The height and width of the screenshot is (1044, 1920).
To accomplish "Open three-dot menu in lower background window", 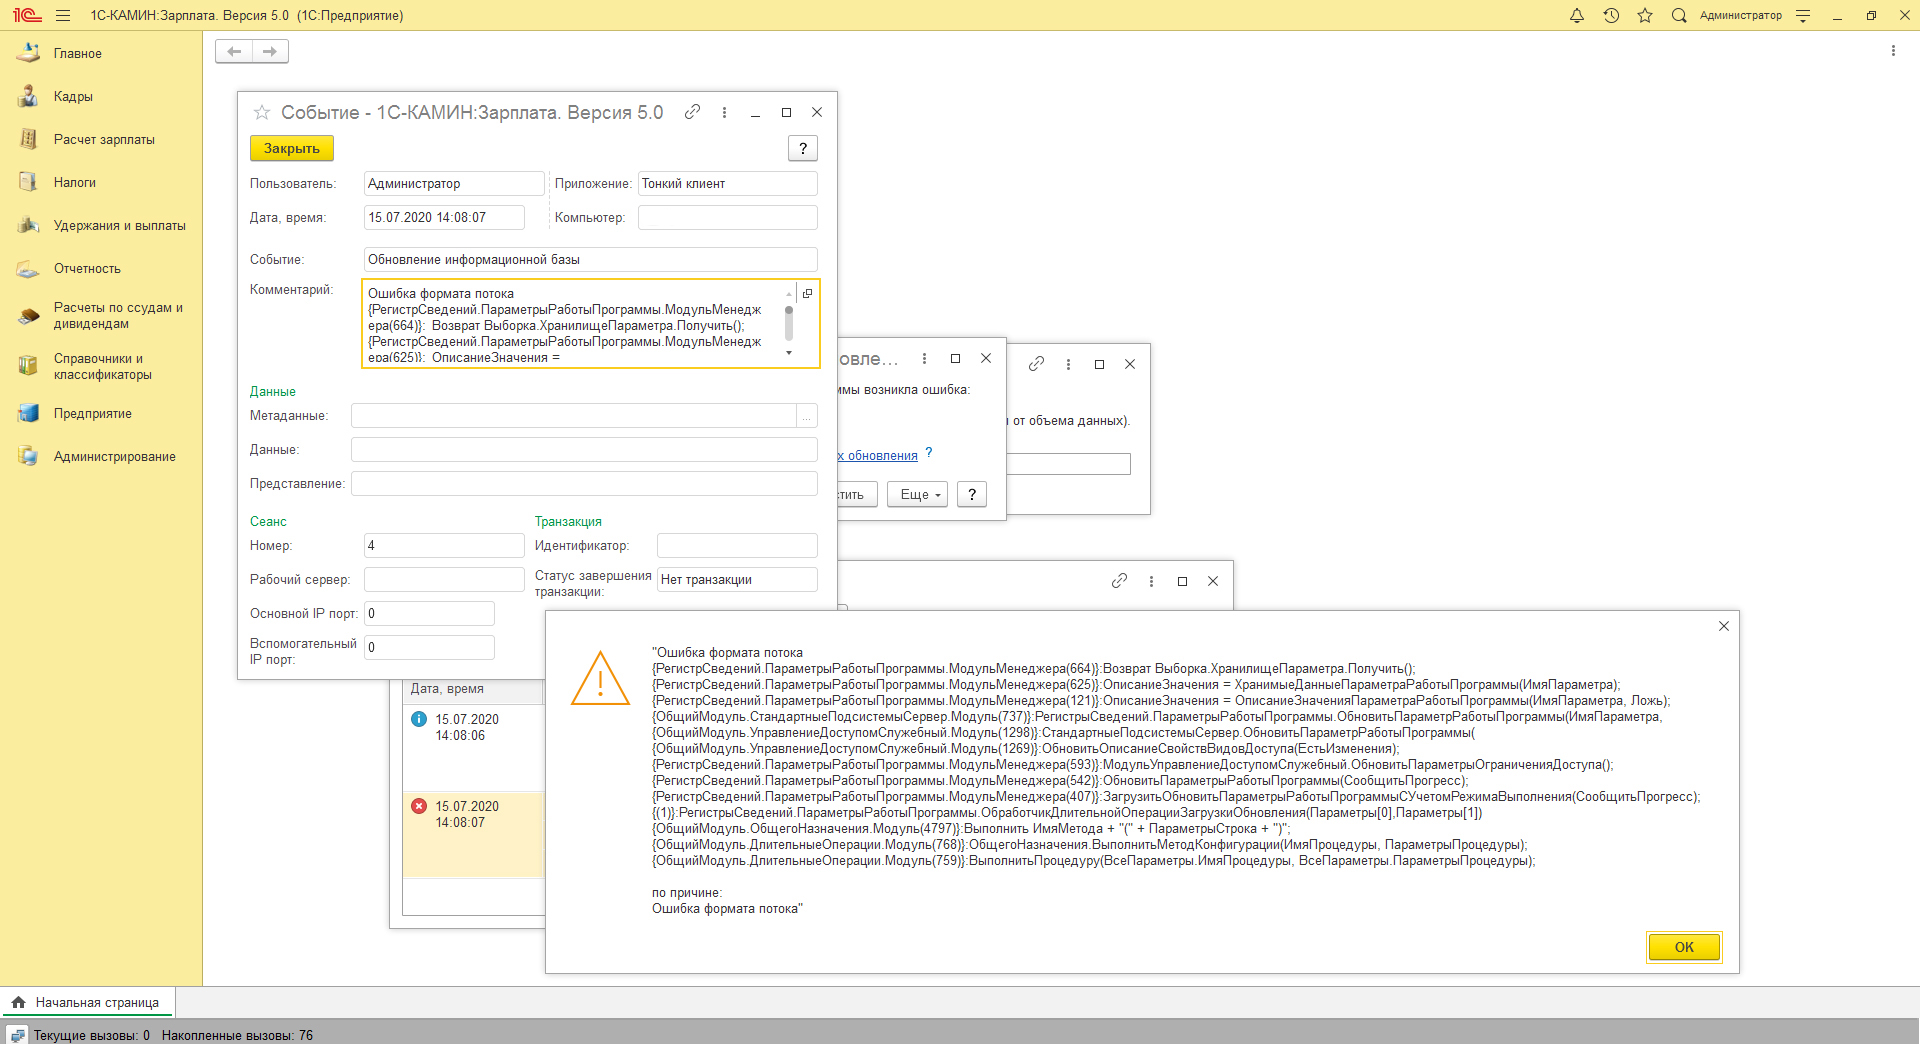I will coord(1151,581).
